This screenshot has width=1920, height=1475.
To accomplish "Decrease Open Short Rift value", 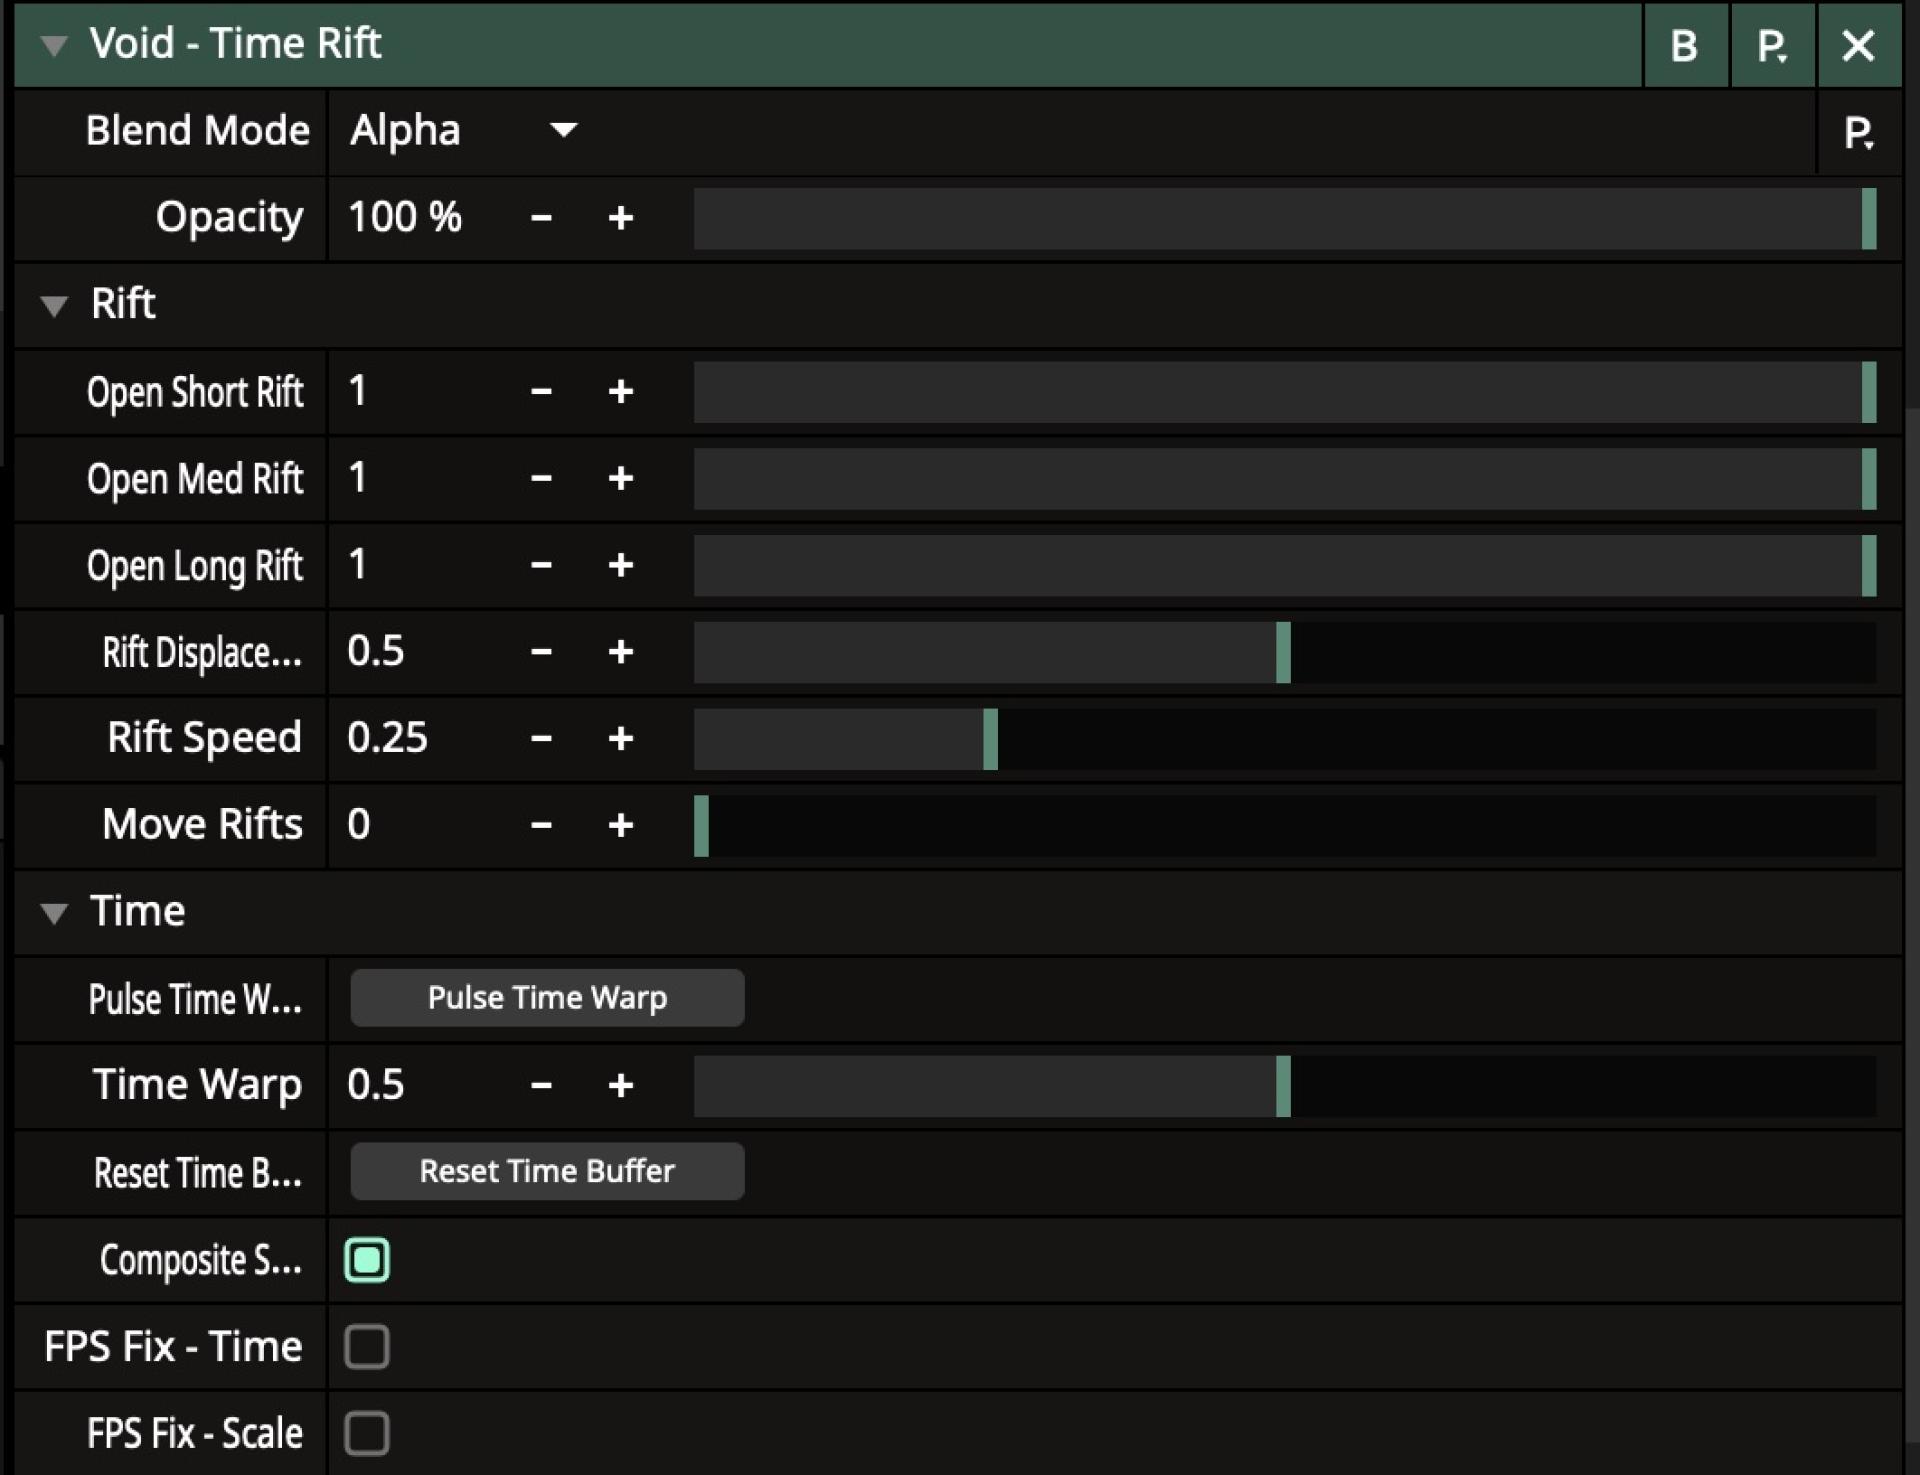I will [541, 392].
